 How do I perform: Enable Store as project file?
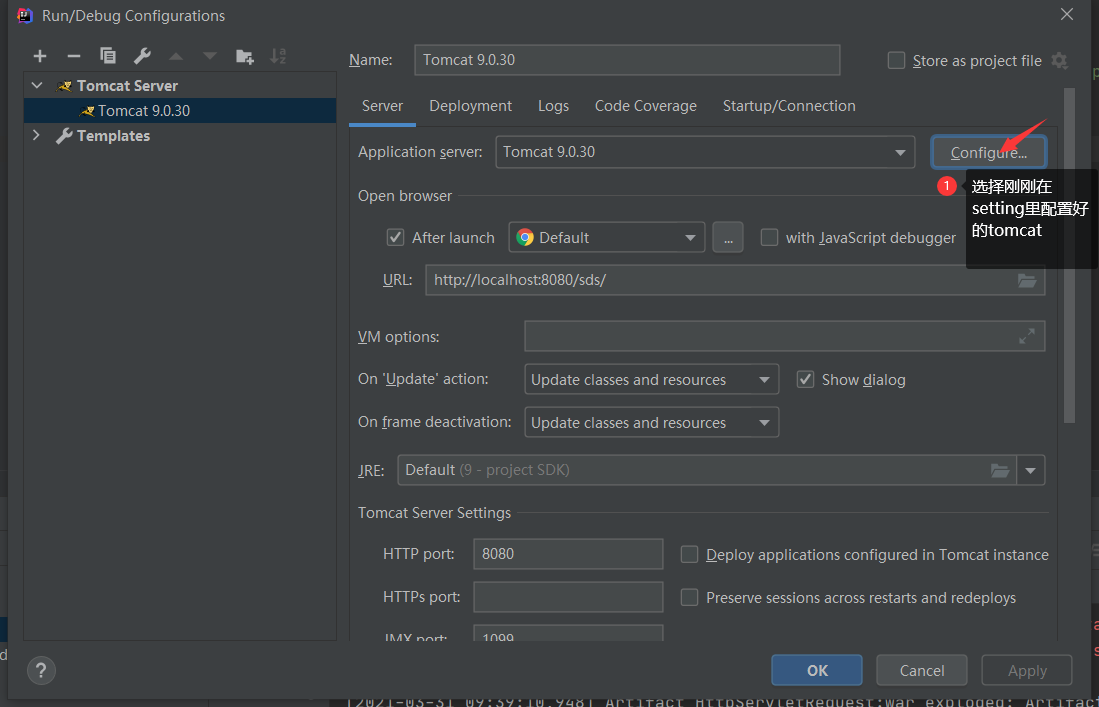click(x=896, y=60)
